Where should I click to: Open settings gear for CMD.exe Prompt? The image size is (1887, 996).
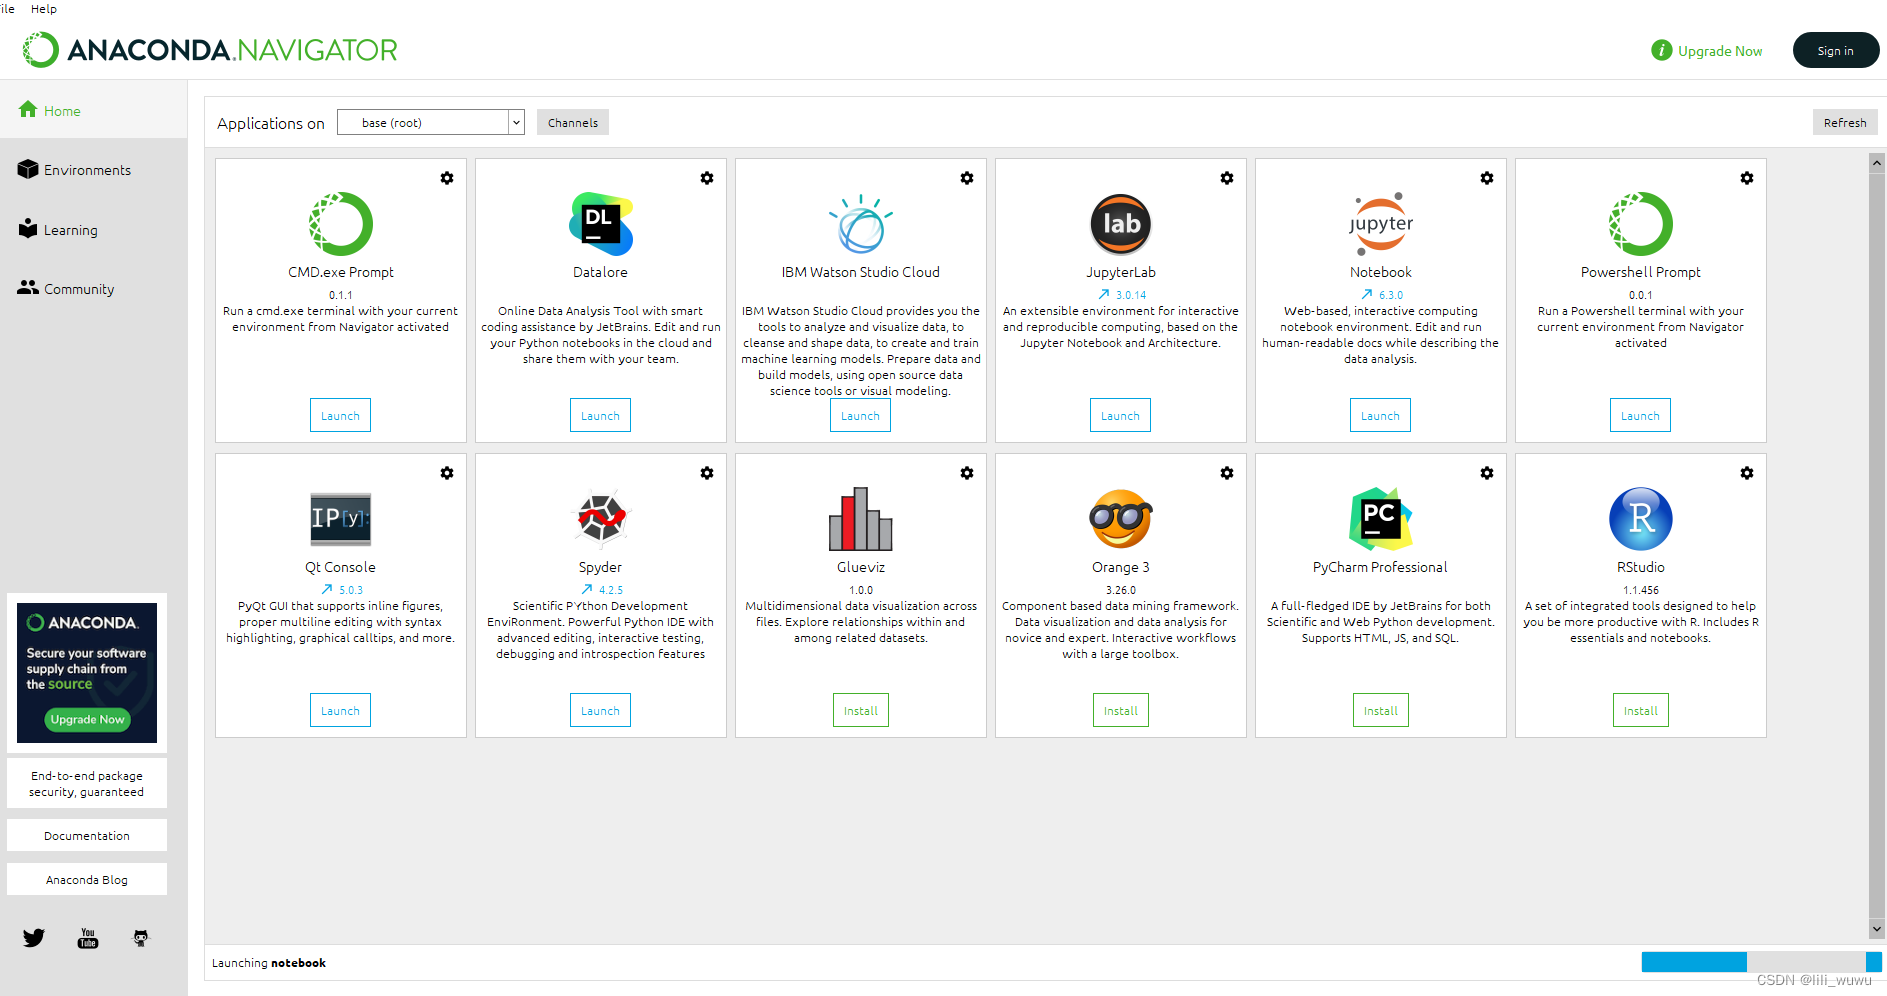447,178
